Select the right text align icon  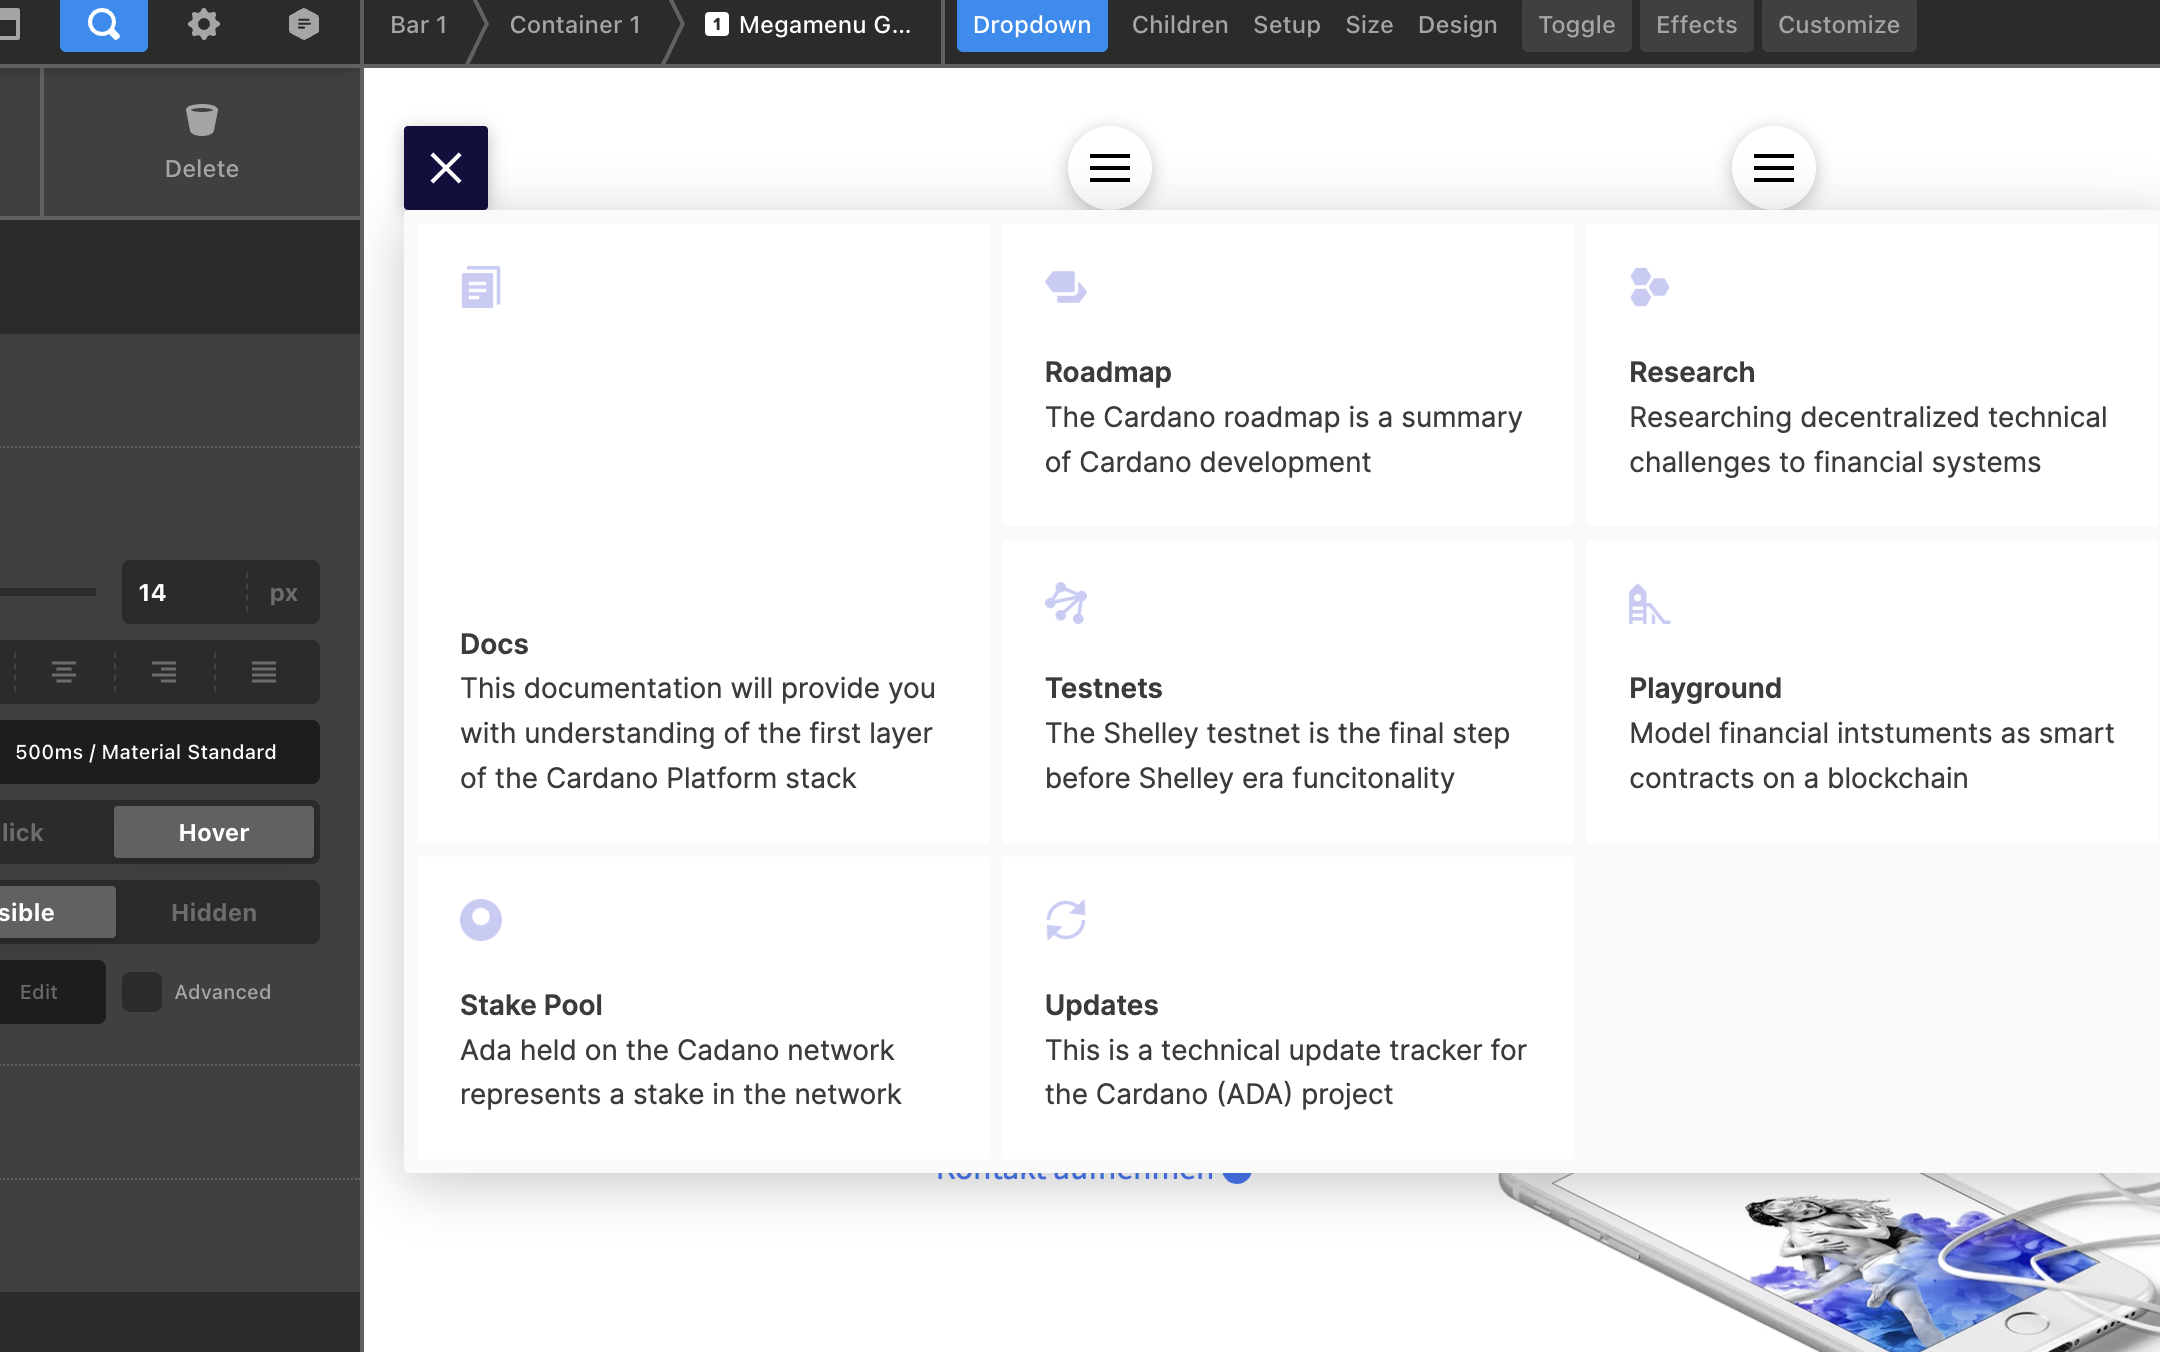(164, 672)
